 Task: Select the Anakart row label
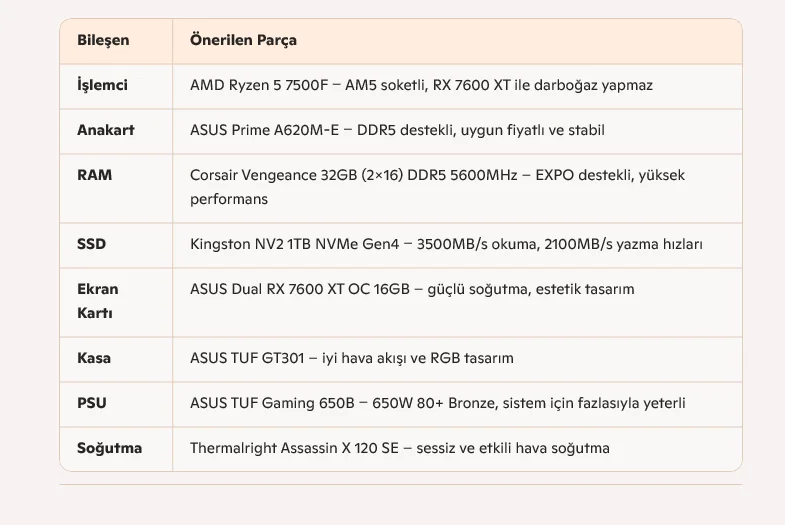[x=106, y=130]
